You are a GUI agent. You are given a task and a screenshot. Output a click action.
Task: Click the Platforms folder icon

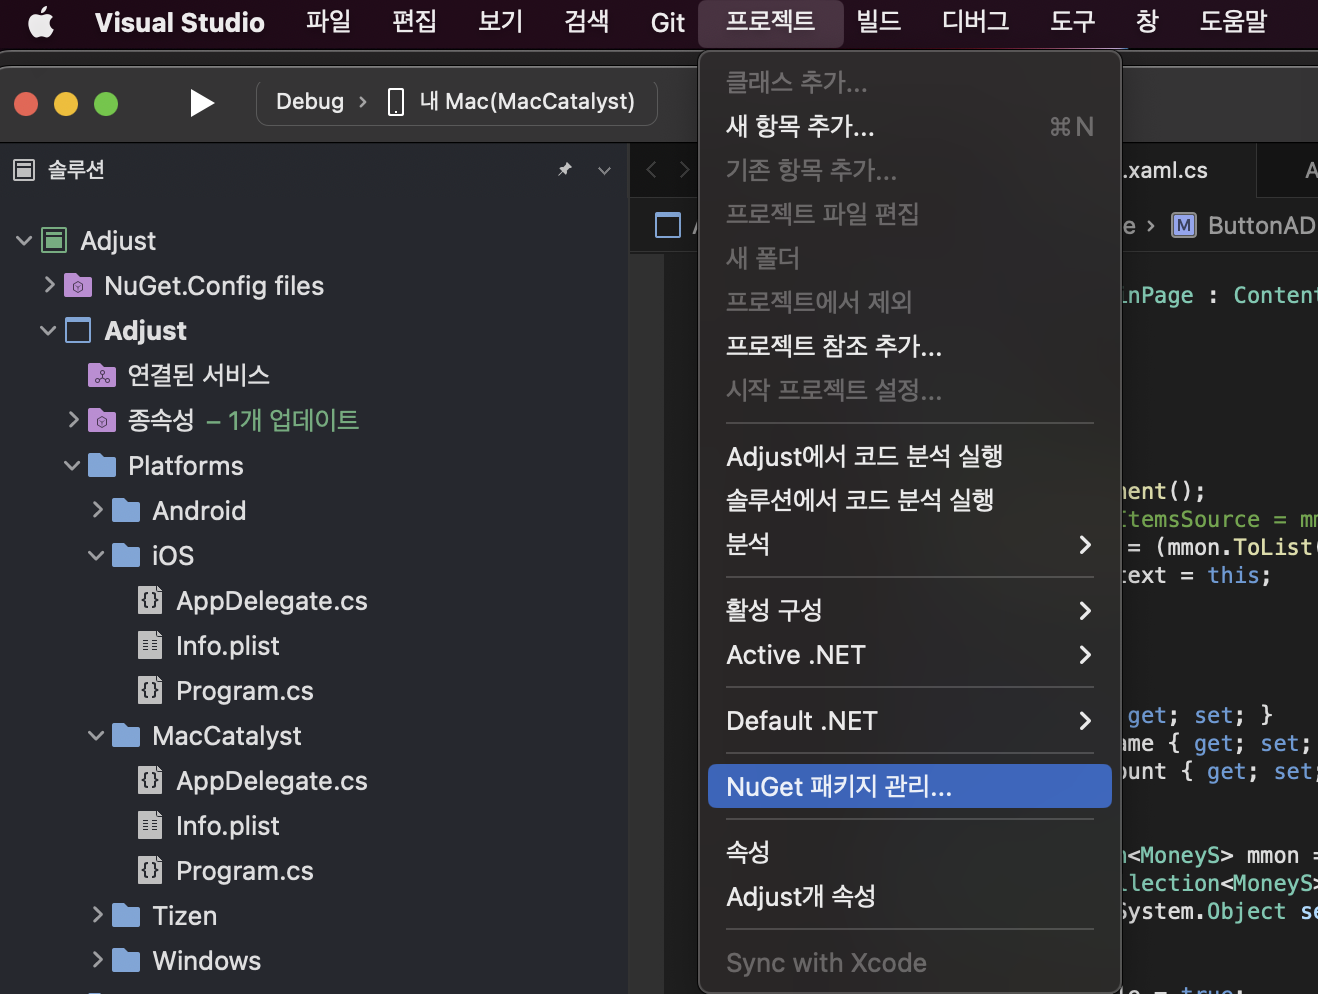[102, 465]
